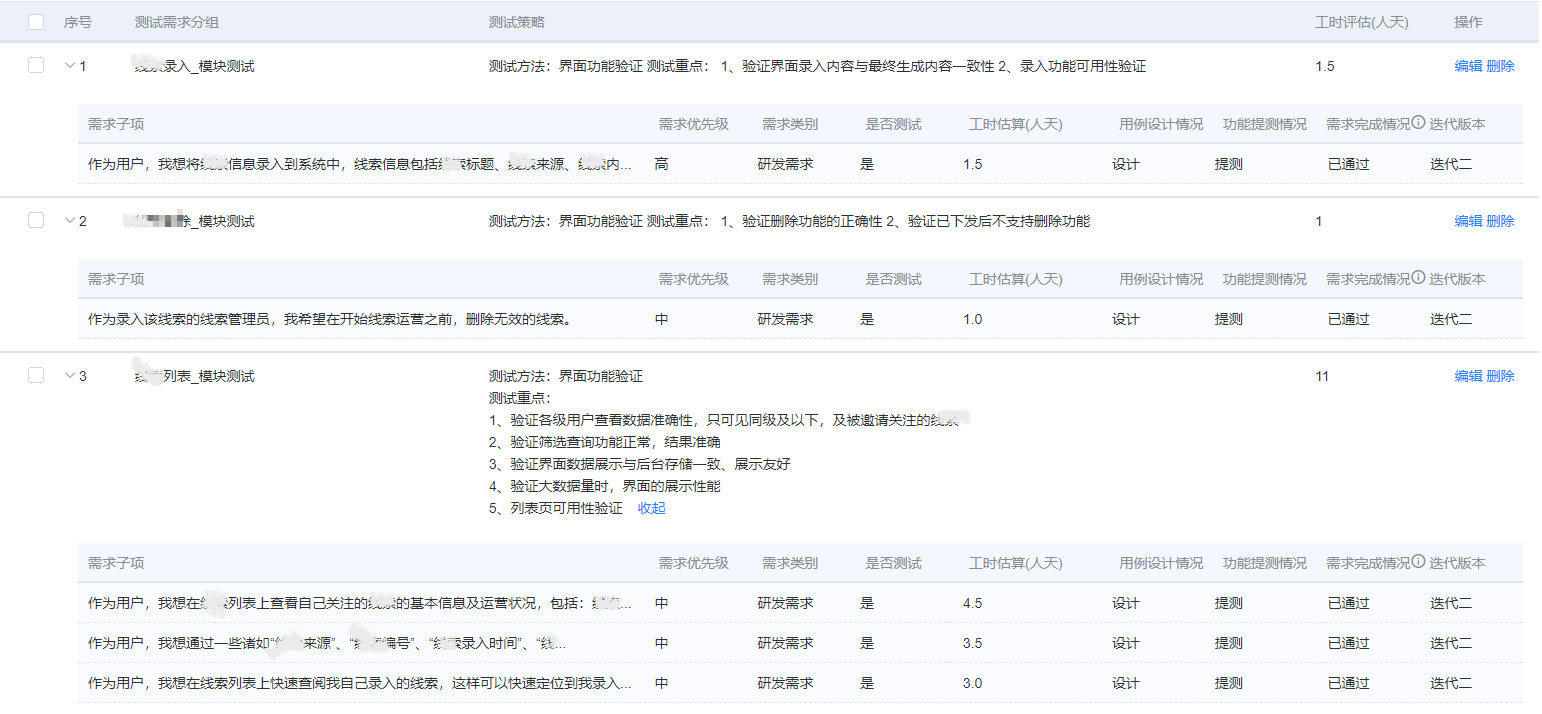Select the 录入_模块测试 group name
The image size is (1542, 714).
194,66
